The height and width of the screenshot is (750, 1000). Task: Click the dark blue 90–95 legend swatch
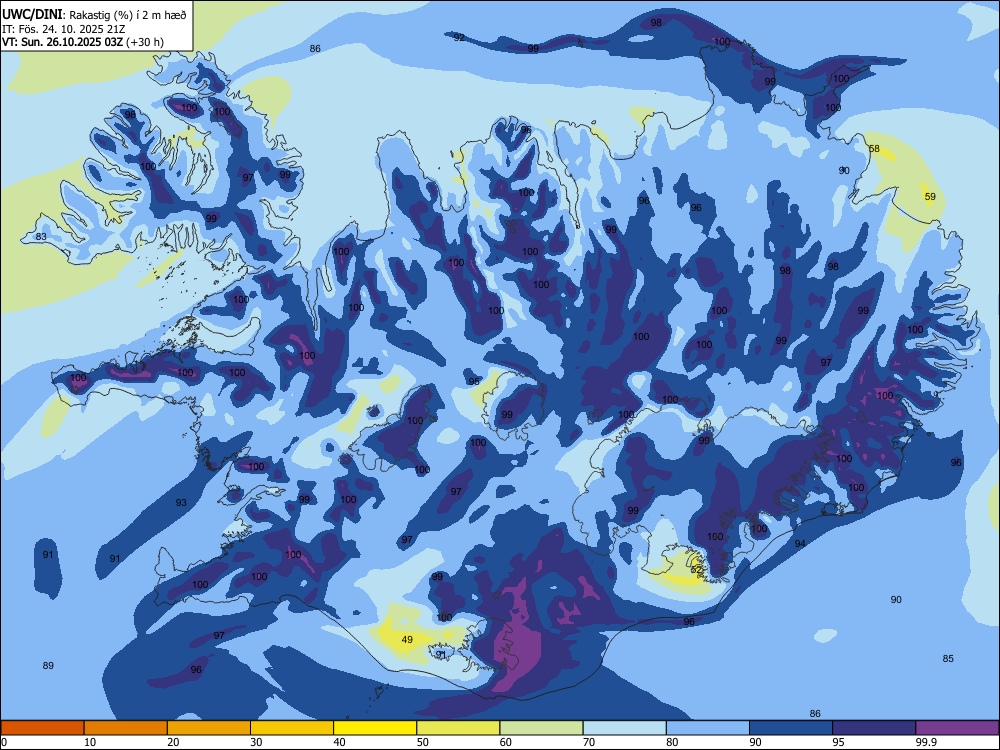[x=791, y=728]
